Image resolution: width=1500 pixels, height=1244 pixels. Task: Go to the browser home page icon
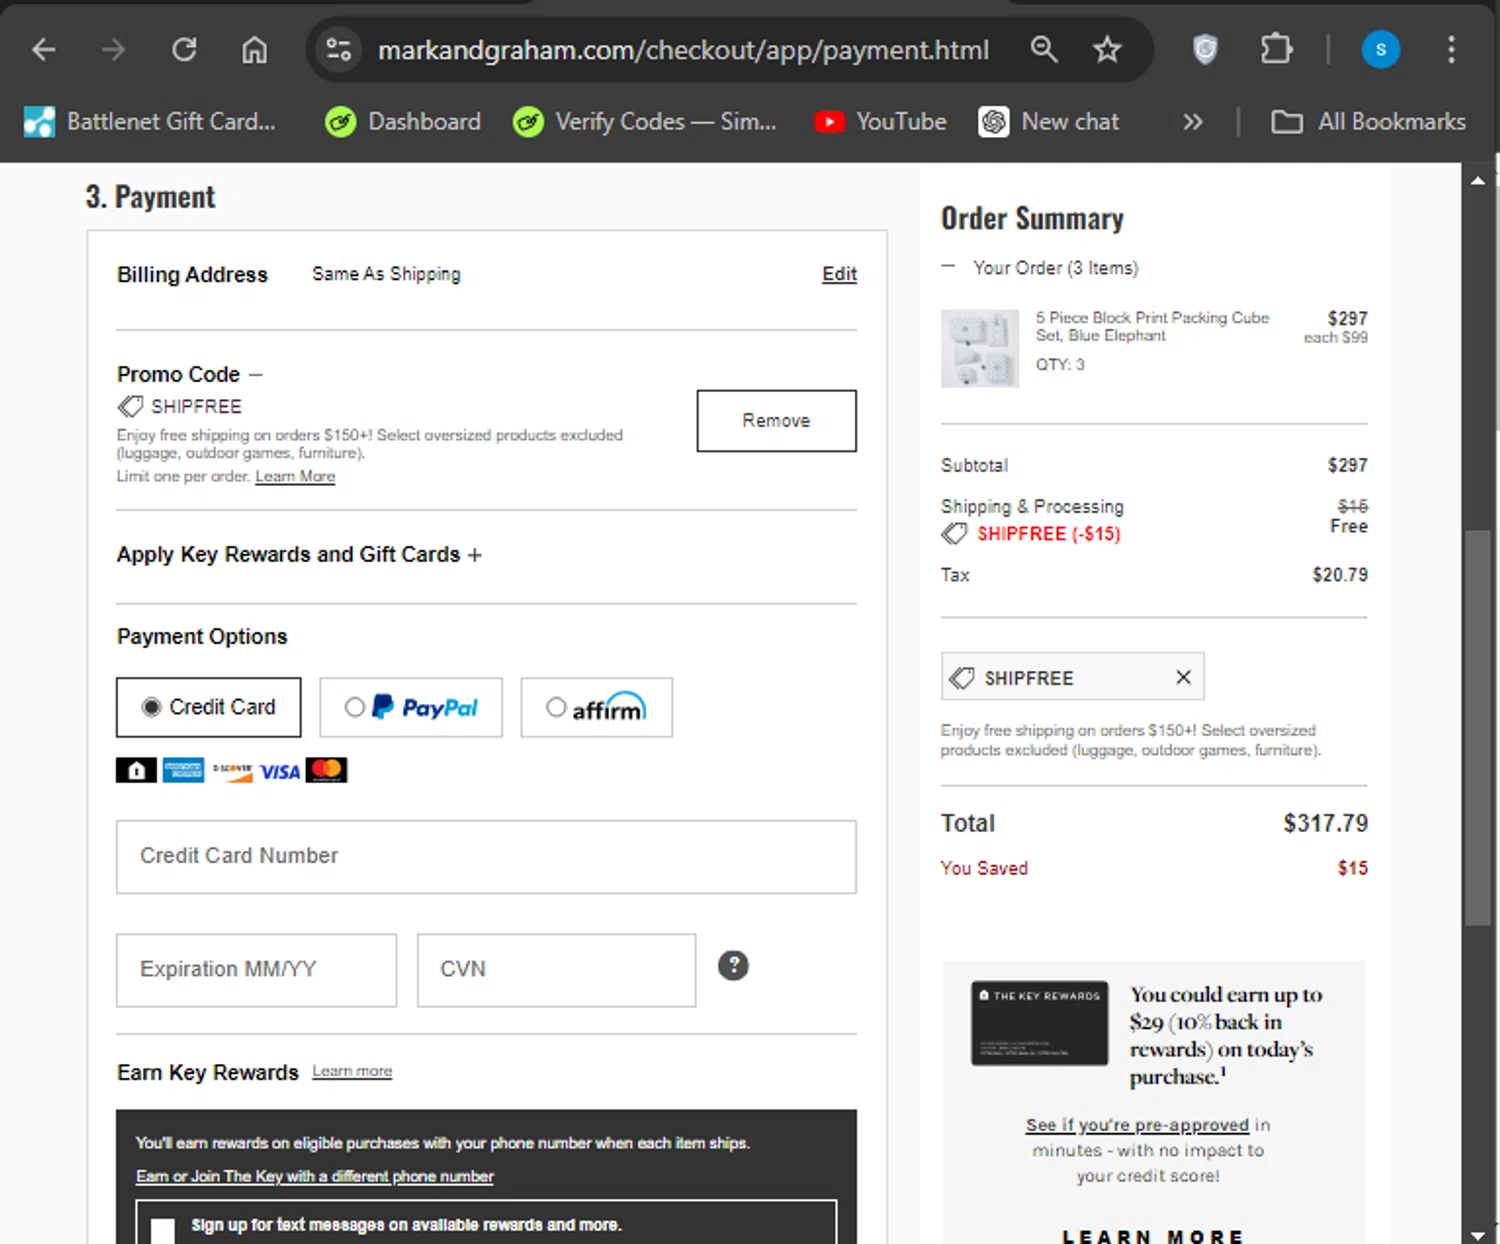tap(255, 49)
